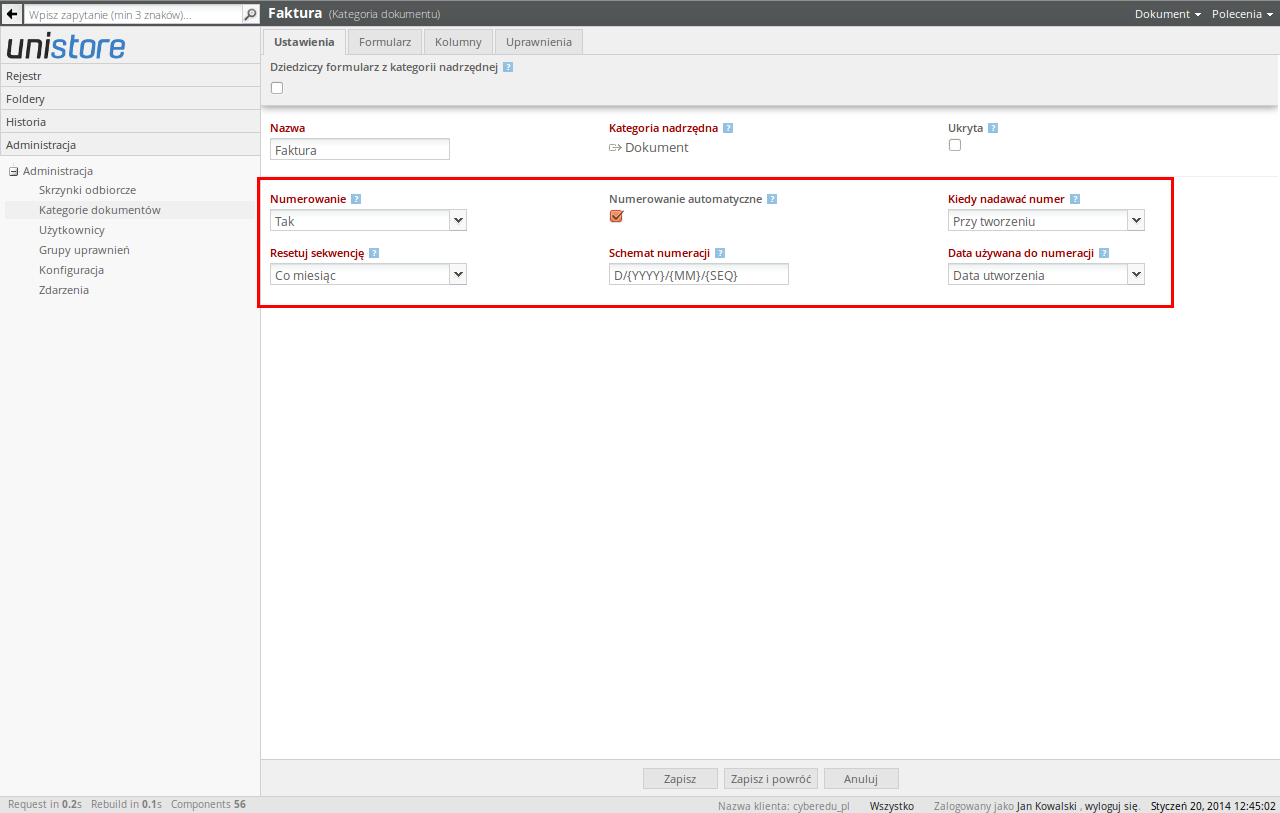
Task: Open Zdarzenia tree item
Action: pyautogui.click(x=64, y=290)
